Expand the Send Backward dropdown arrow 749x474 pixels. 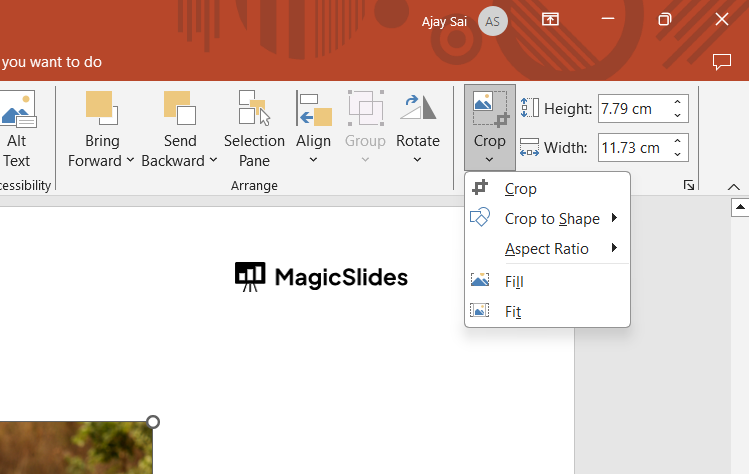click(213, 161)
